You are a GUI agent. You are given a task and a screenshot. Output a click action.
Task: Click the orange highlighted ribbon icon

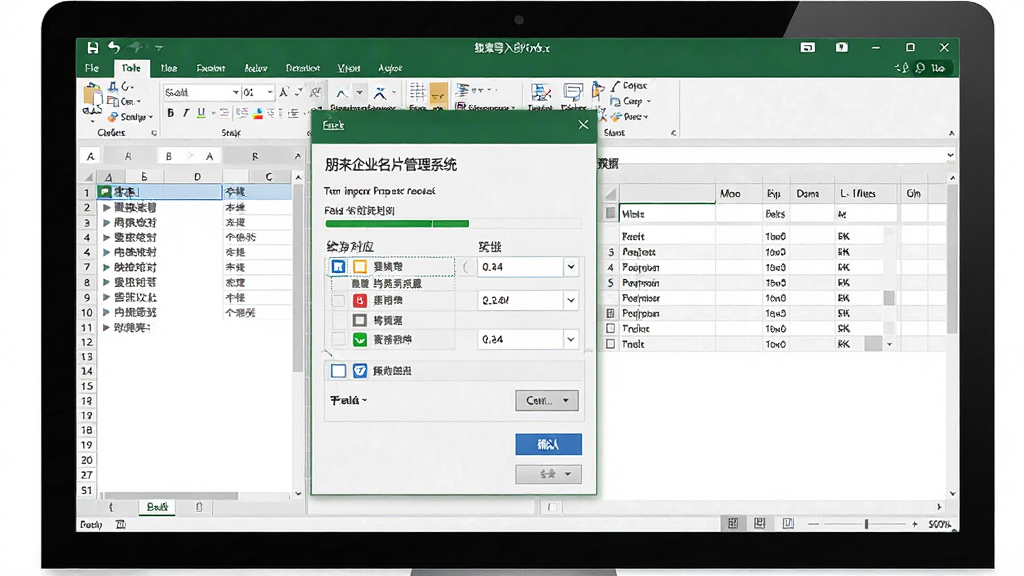[439, 94]
